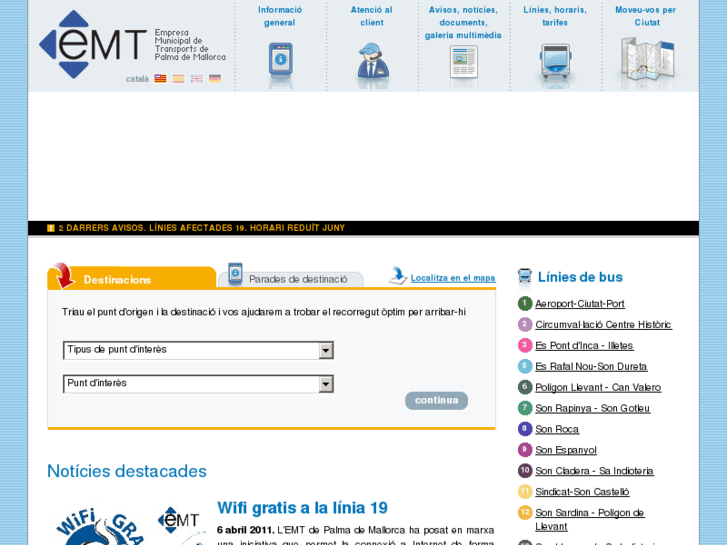Open Línies, horaris, tarifes menu
Screen dimensions: 727x545
click(x=555, y=16)
